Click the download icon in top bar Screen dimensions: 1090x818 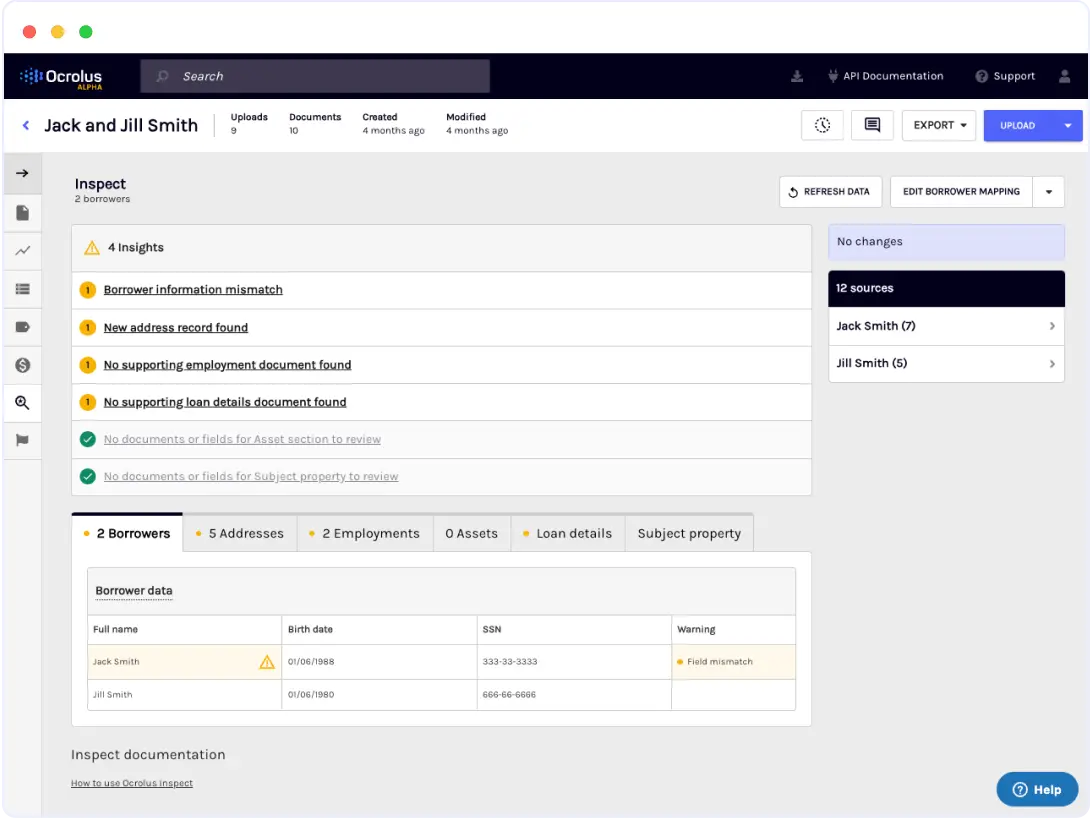tap(797, 76)
